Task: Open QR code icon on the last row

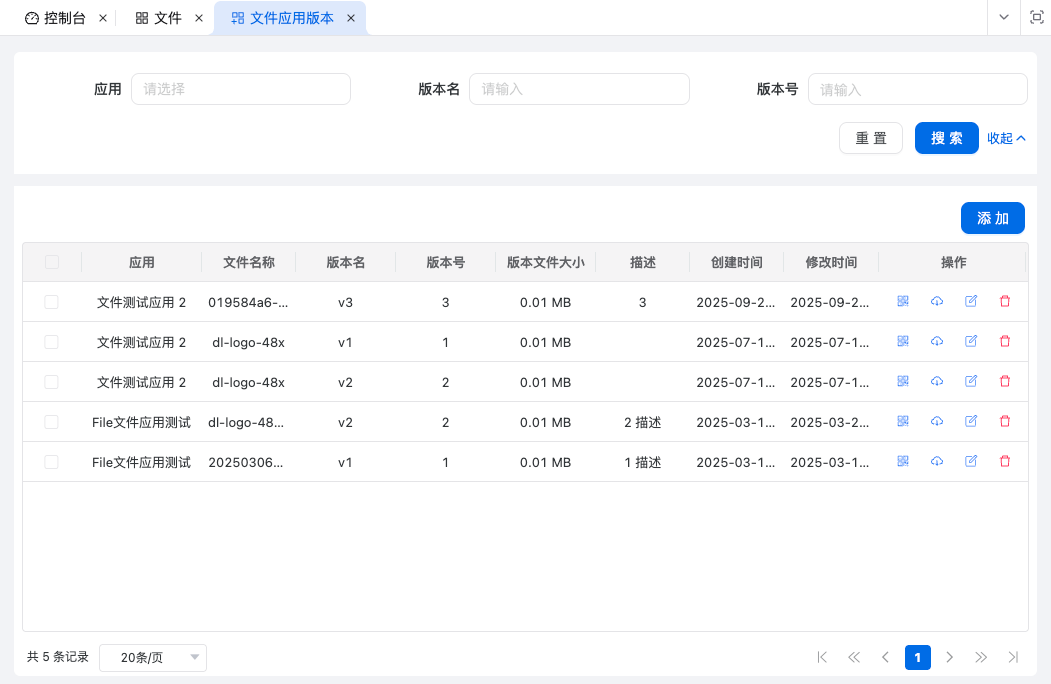Action: click(x=903, y=461)
